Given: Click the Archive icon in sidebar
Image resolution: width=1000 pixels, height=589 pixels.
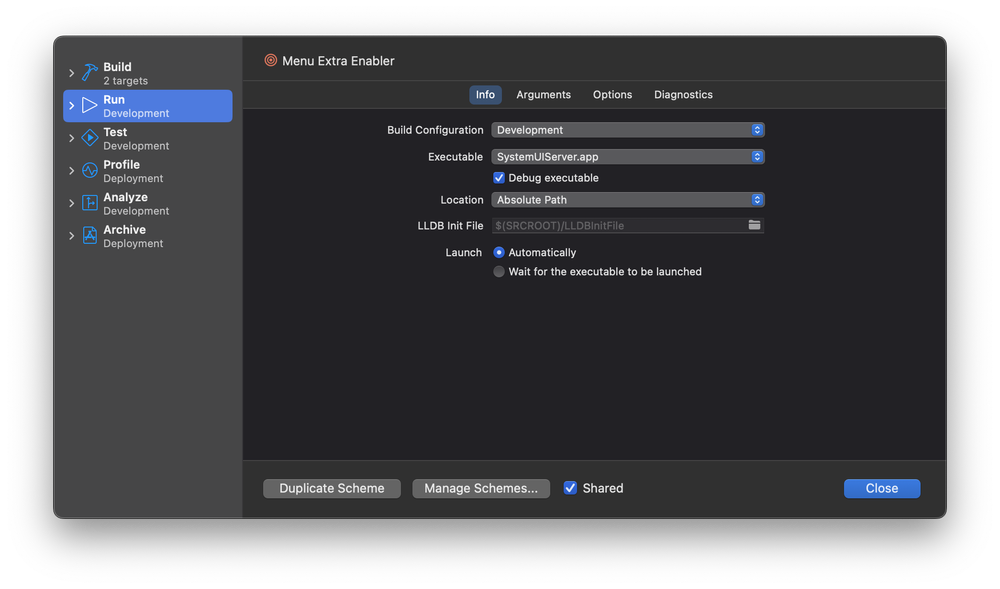Looking at the screenshot, I should tap(89, 235).
